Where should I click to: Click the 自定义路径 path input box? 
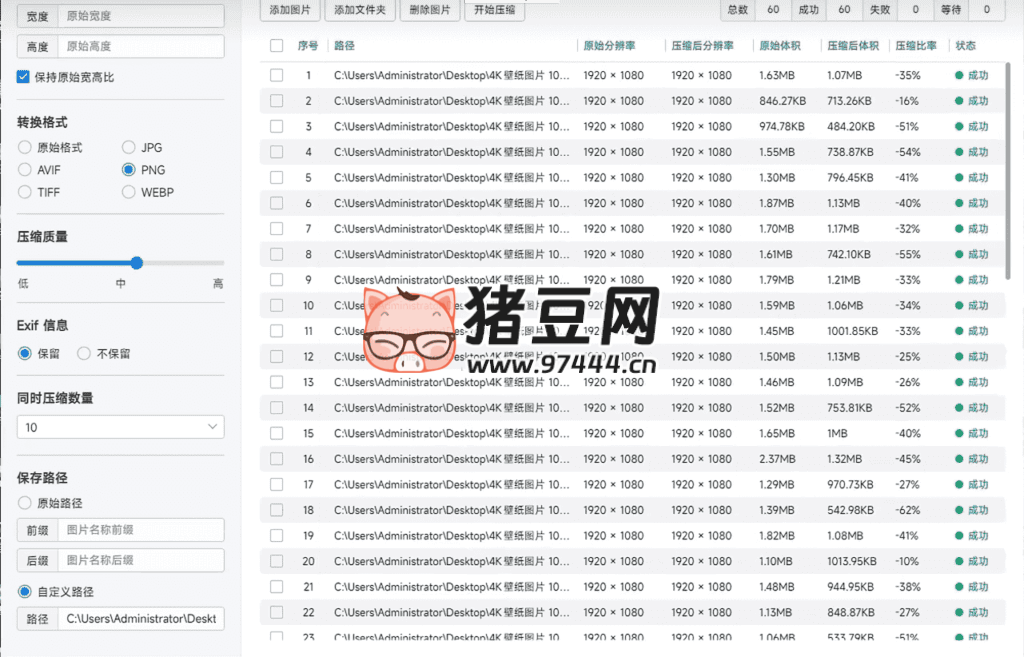140,619
